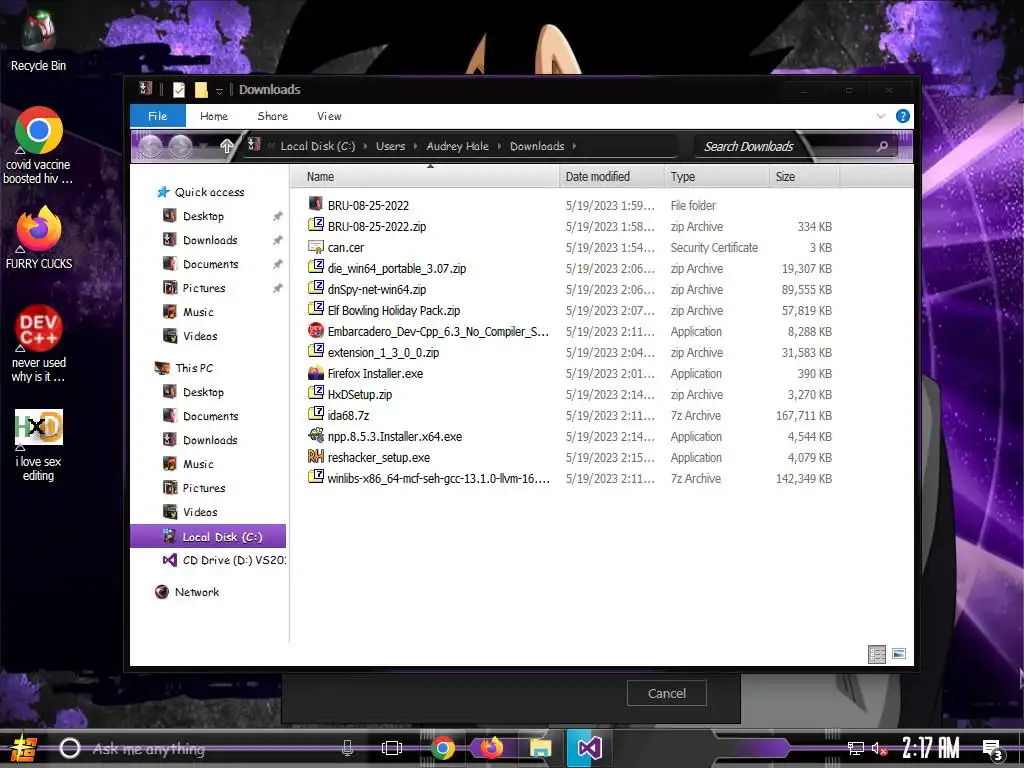Open the HxD desktop shortcut
This screenshot has width=1024, height=768.
point(38,445)
